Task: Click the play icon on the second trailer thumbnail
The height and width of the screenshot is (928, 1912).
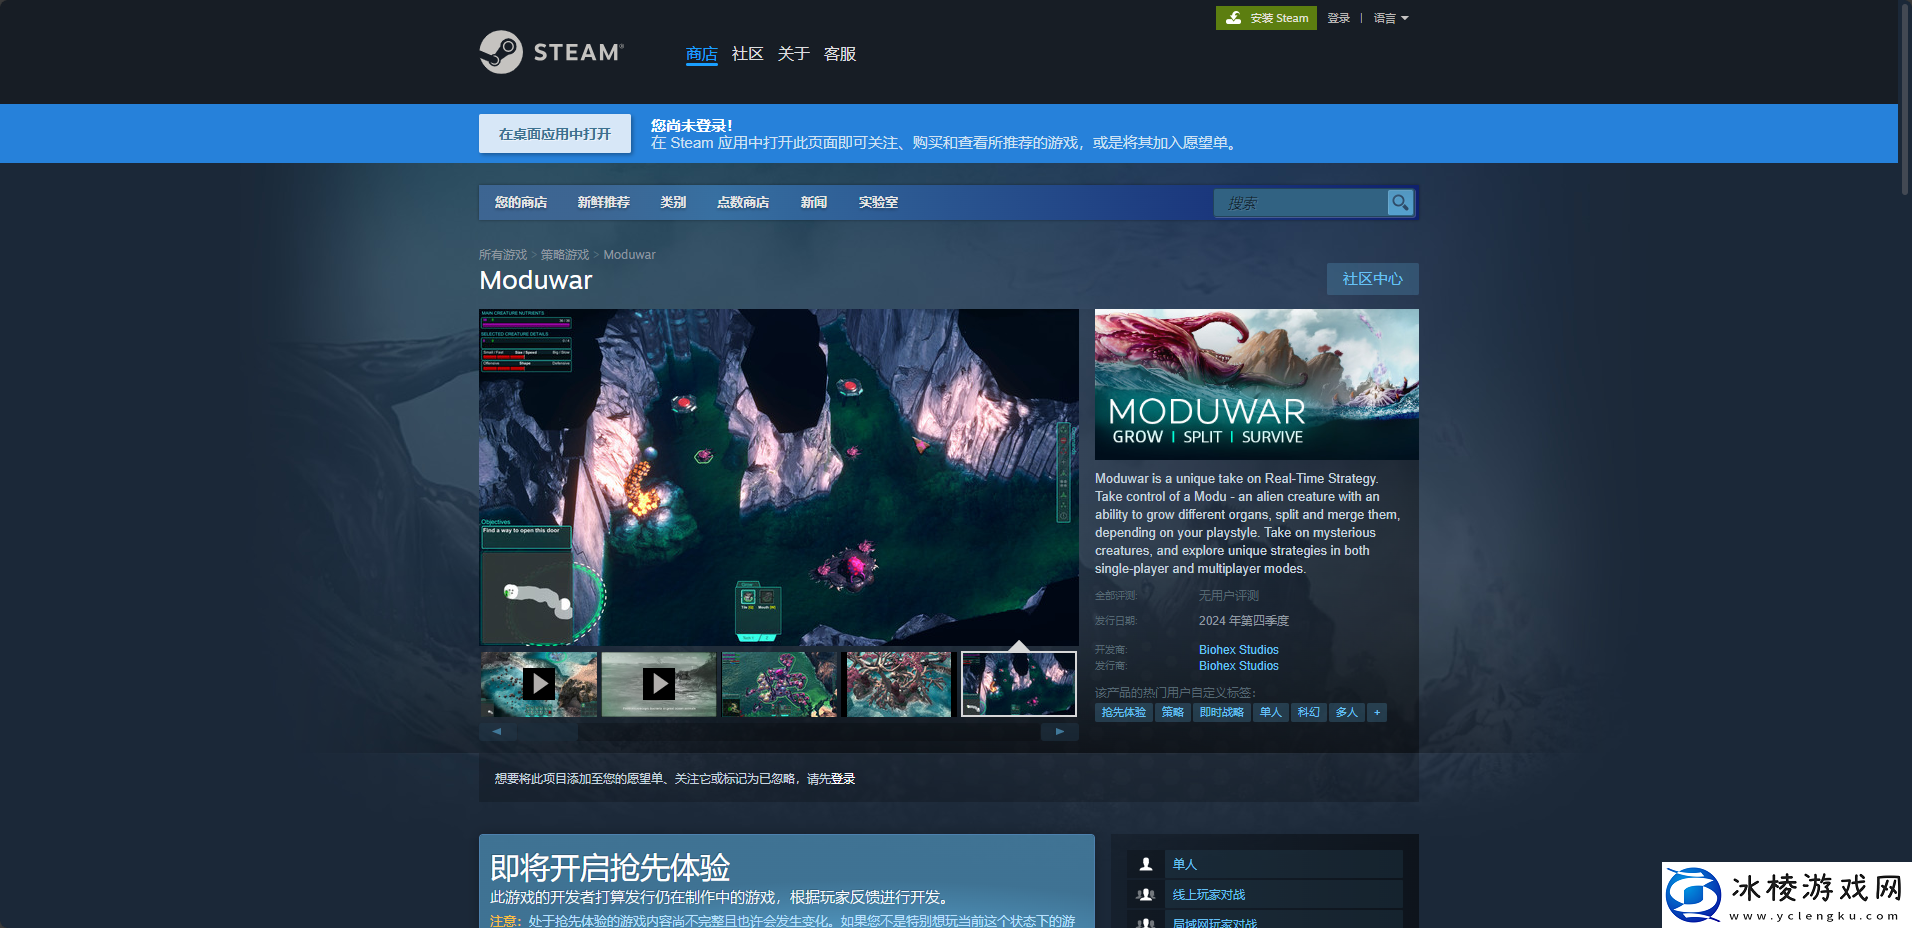Action: [658, 684]
